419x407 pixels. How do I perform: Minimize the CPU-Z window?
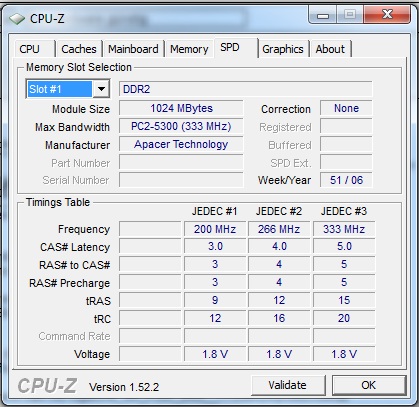(323, 15)
